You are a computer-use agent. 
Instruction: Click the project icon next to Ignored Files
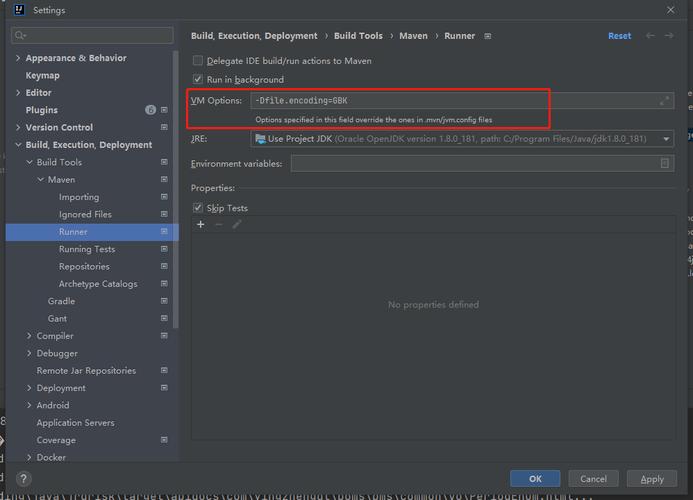164,214
